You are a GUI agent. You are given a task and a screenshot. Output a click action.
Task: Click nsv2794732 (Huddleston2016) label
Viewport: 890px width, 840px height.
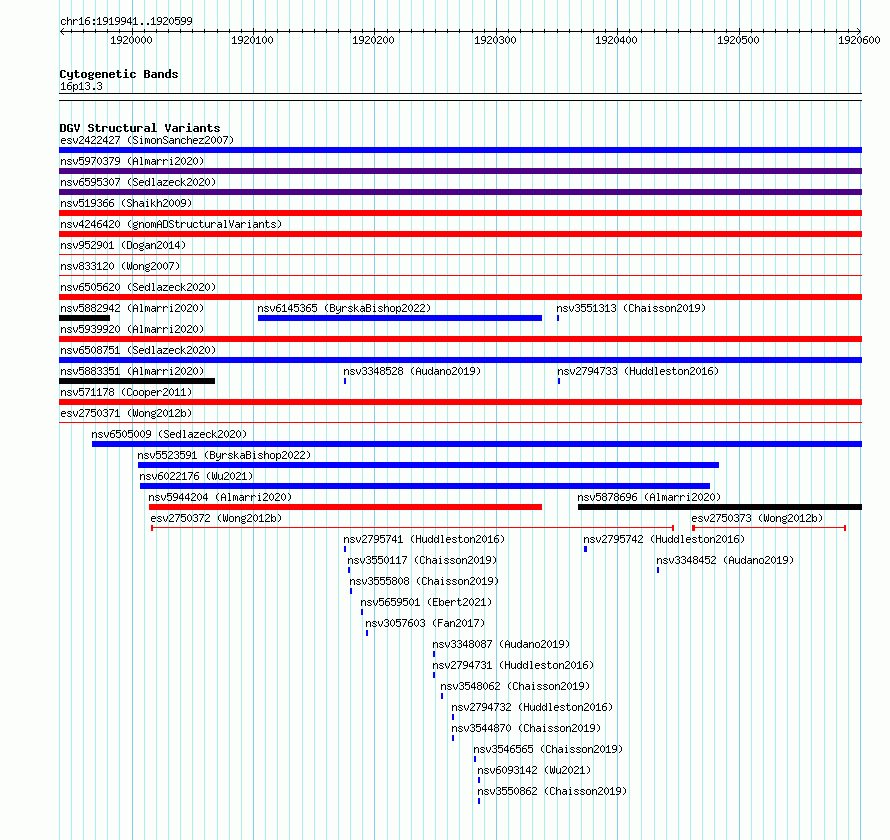coord(532,707)
